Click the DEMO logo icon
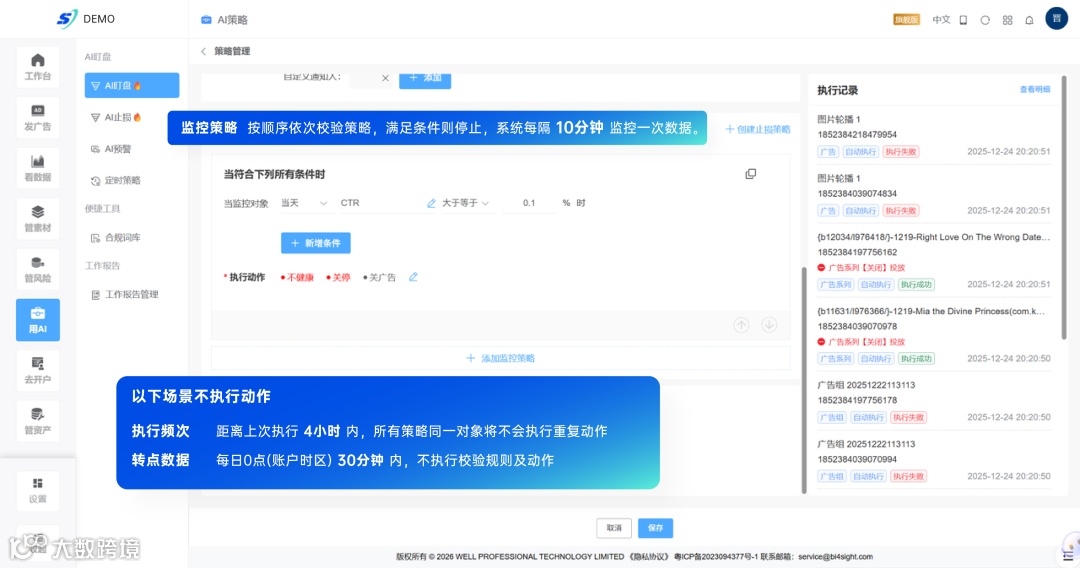The width and height of the screenshot is (1080, 568). pos(67,19)
